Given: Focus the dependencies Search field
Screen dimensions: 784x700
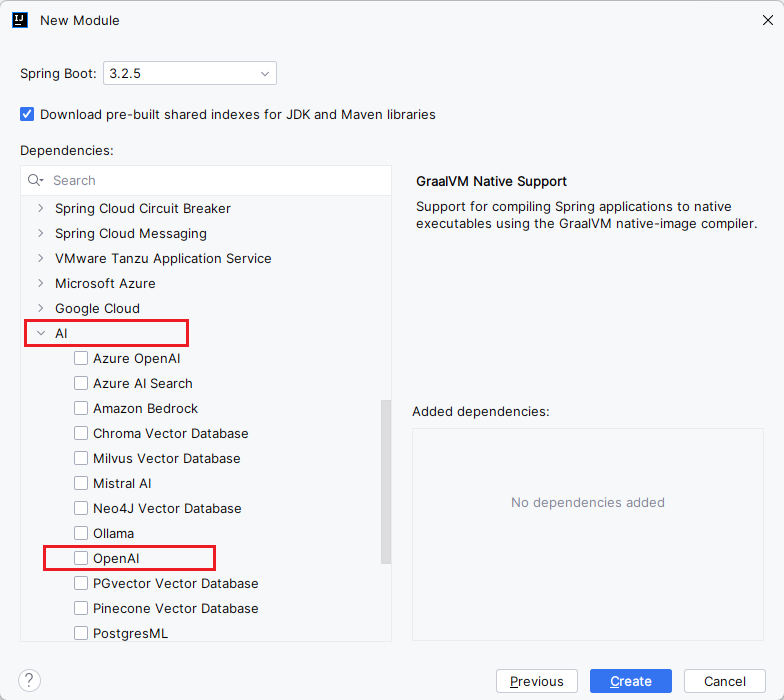Looking at the screenshot, I should [x=206, y=180].
